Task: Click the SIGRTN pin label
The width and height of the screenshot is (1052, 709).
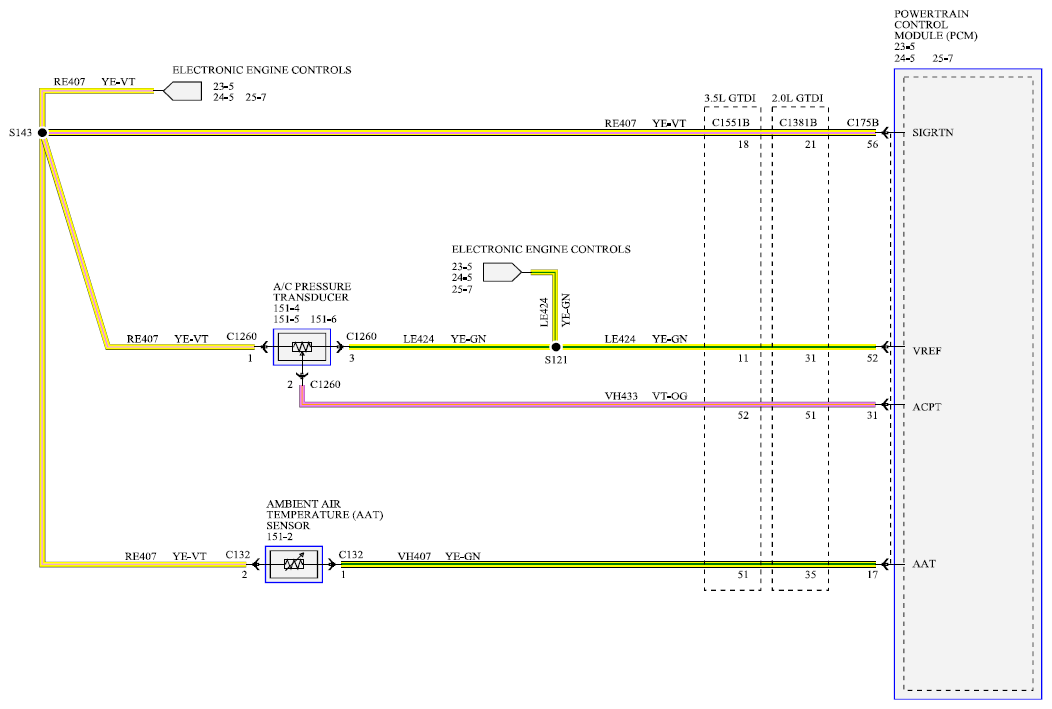Action: point(933,133)
